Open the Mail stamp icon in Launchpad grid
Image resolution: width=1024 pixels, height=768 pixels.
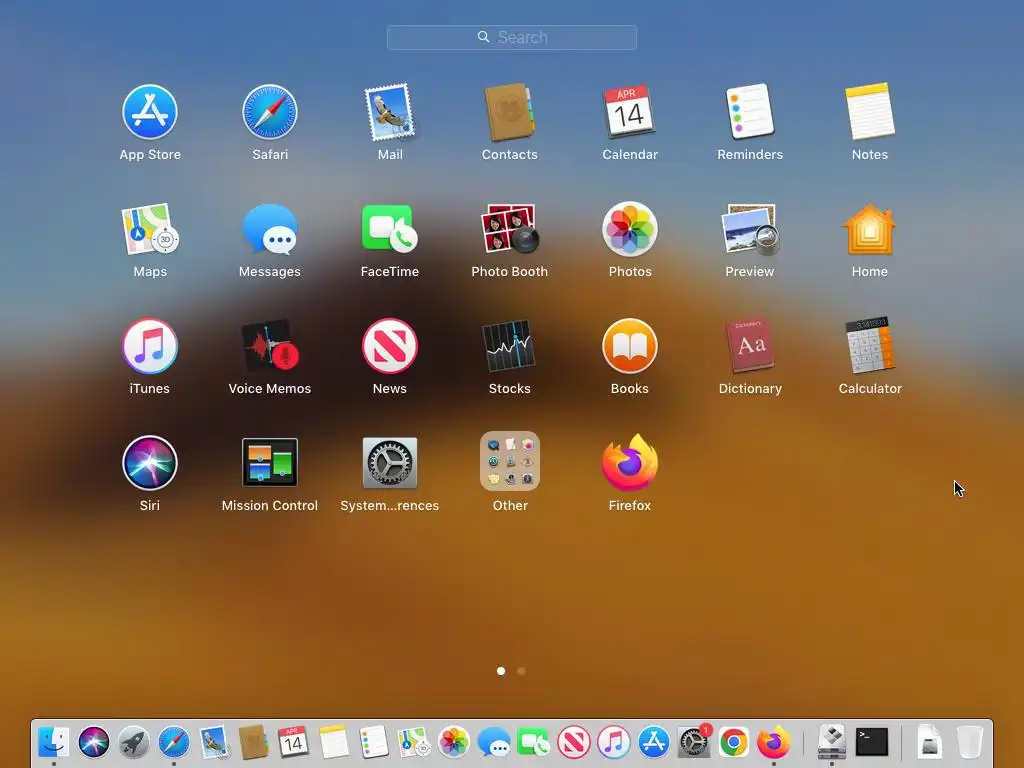tap(390, 112)
